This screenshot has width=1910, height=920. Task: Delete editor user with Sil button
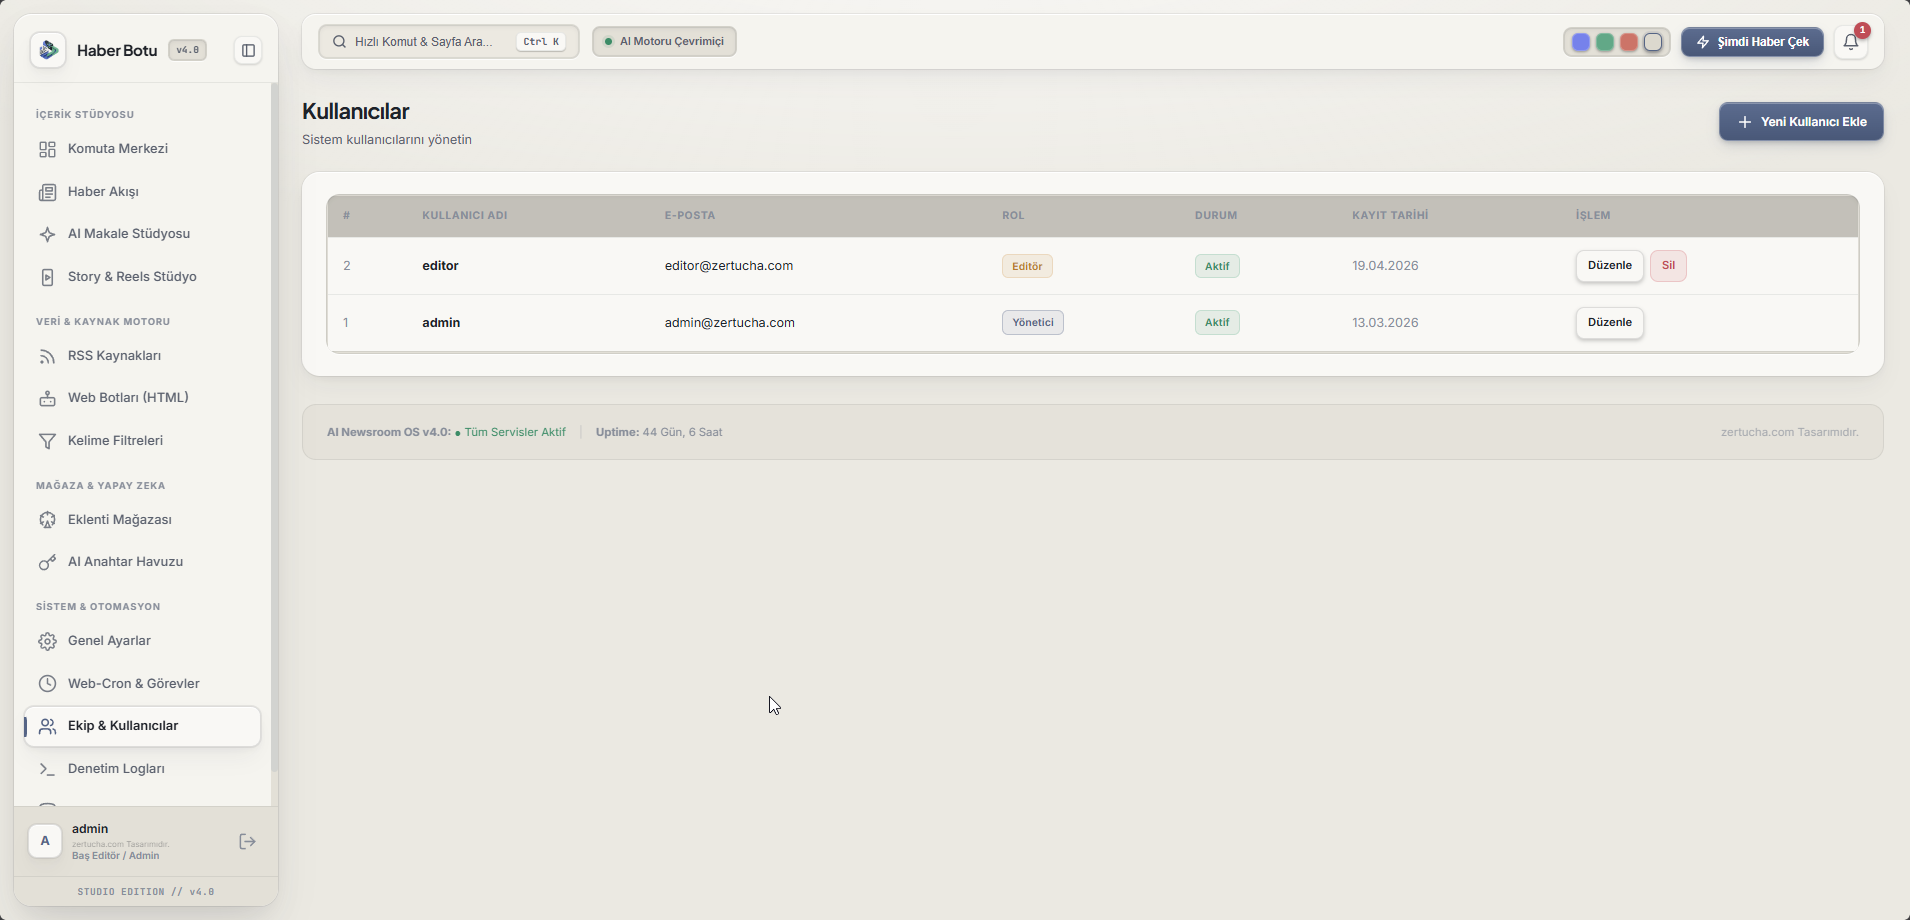click(1668, 266)
